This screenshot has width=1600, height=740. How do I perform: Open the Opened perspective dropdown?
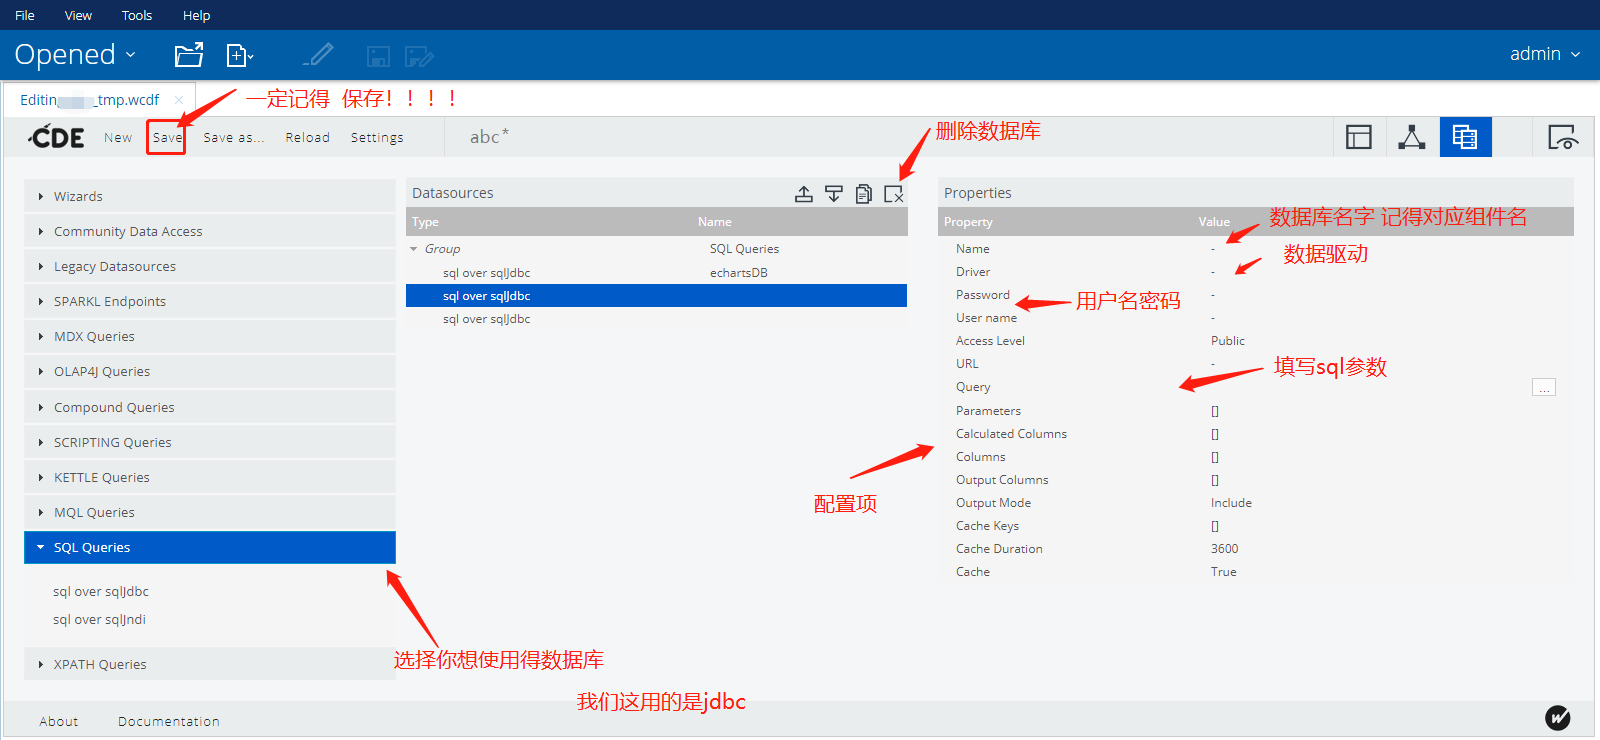[75, 54]
